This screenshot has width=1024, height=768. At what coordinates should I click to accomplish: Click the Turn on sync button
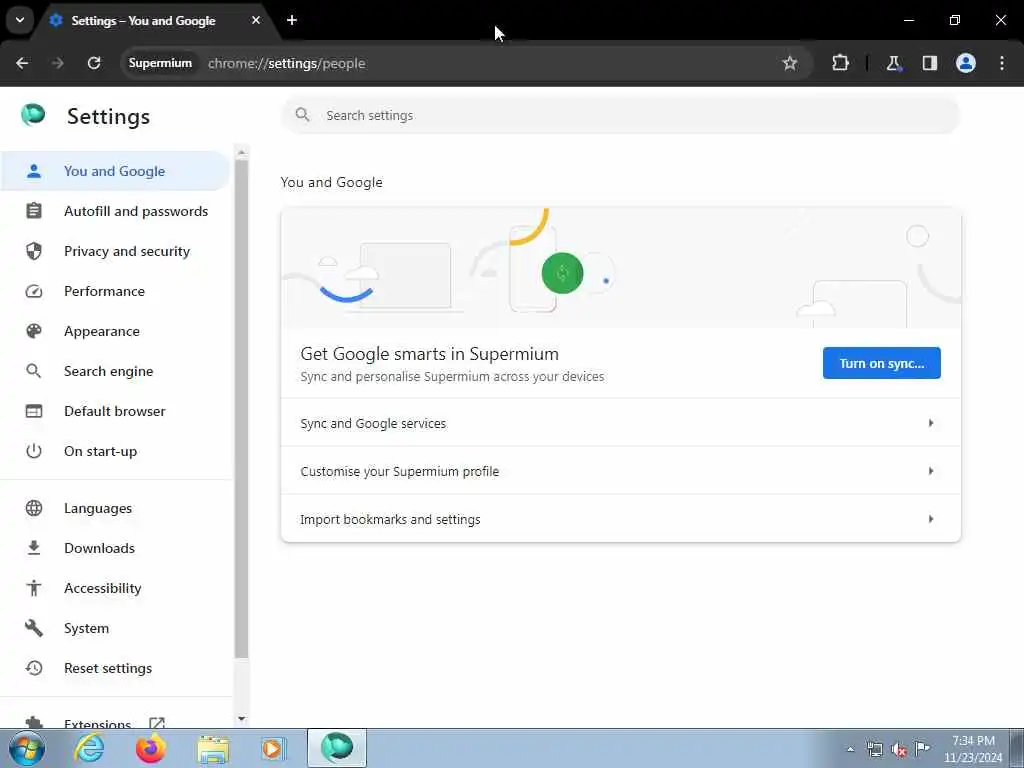(x=881, y=363)
